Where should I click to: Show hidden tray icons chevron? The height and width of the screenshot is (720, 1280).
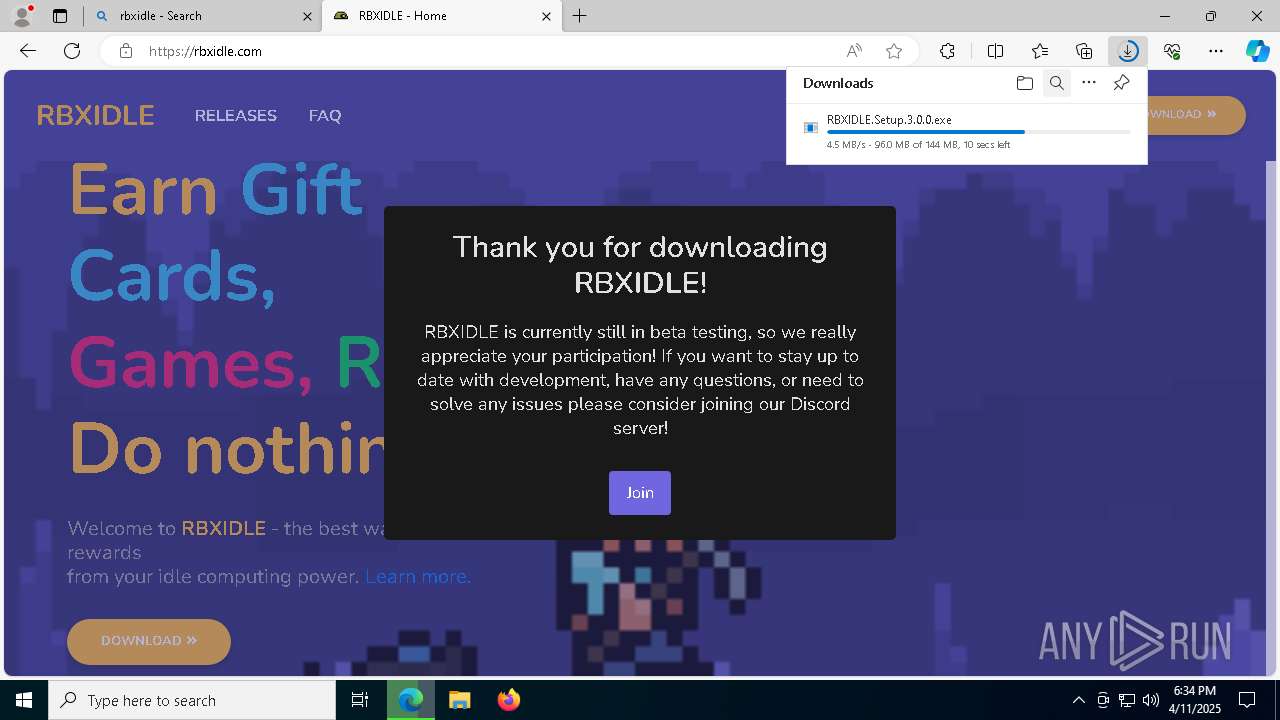tap(1078, 700)
